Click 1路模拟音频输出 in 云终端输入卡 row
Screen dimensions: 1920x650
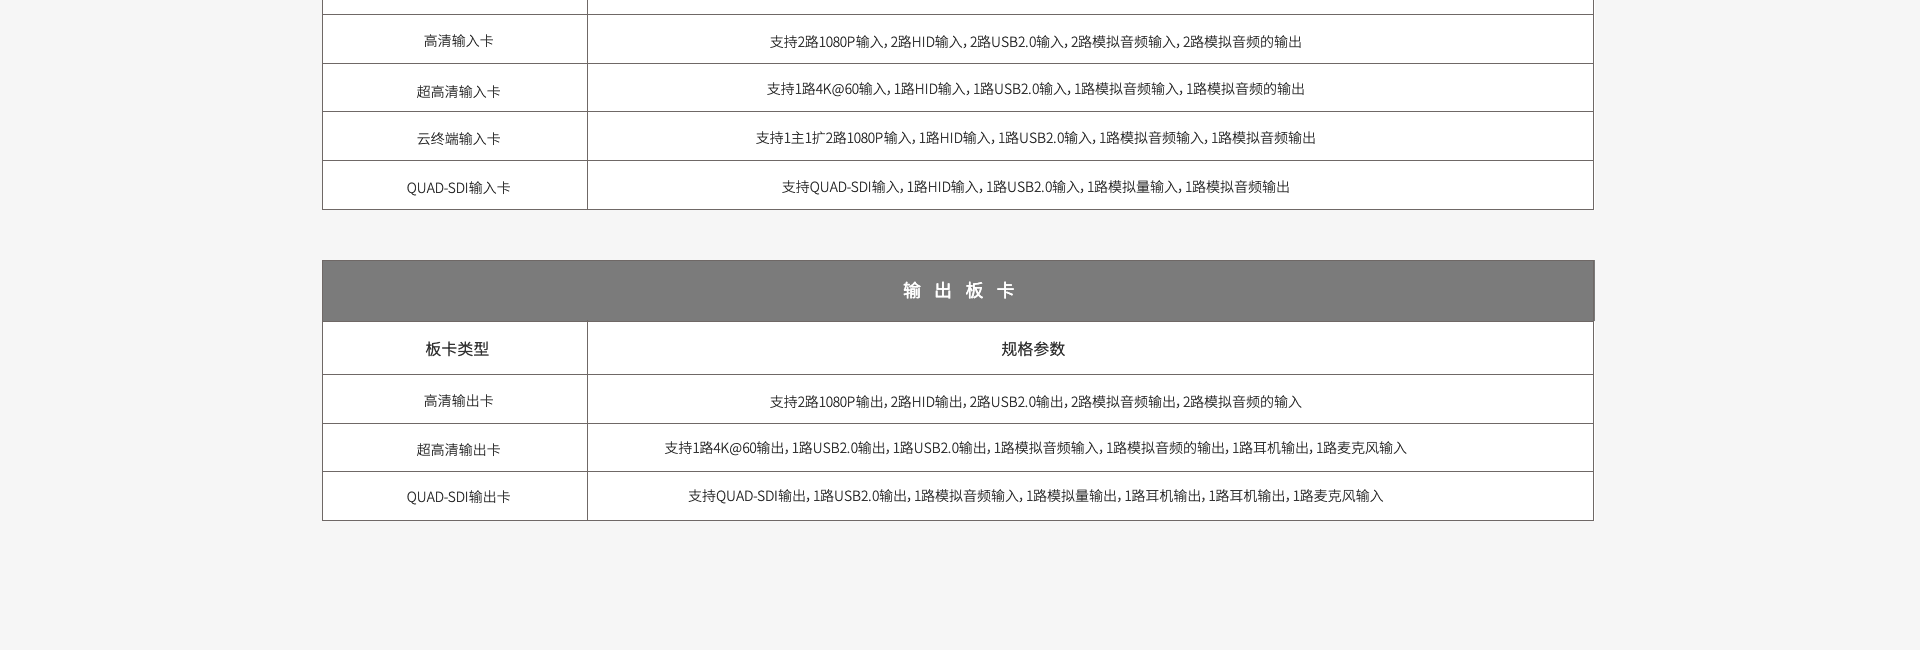[1263, 138]
